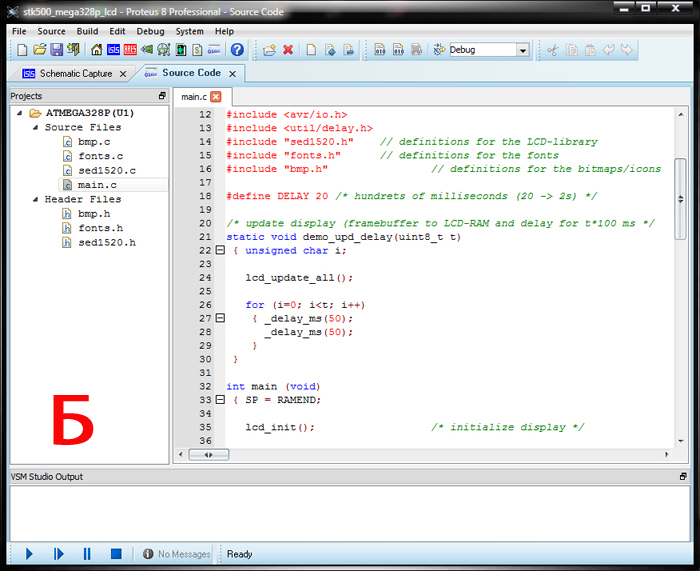Image resolution: width=700 pixels, height=571 pixels.
Task: Open Bill of Materials toolbar icon
Action: pos(197,50)
